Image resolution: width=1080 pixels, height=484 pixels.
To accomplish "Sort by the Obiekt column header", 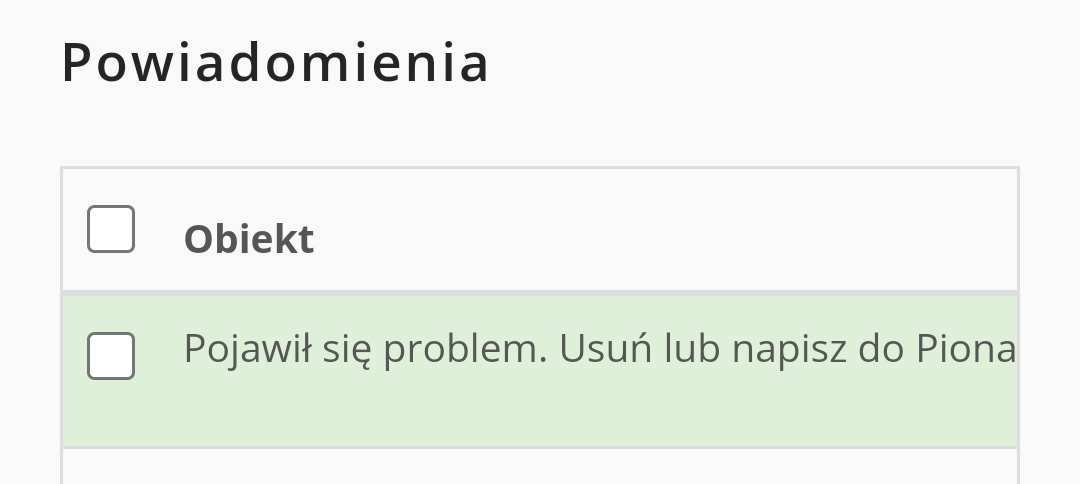I will point(249,239).
